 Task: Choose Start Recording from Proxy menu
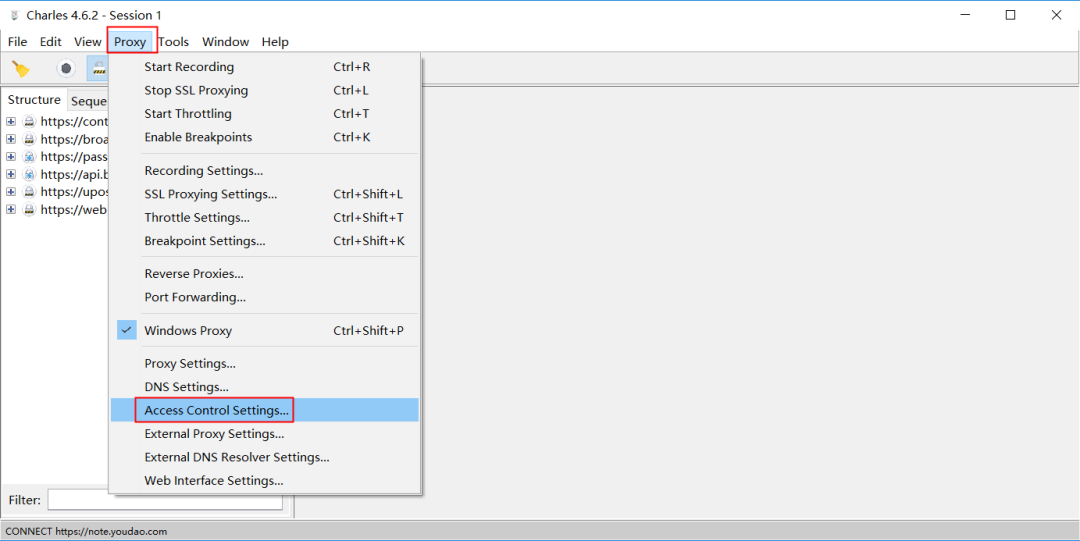coord(264,68)
